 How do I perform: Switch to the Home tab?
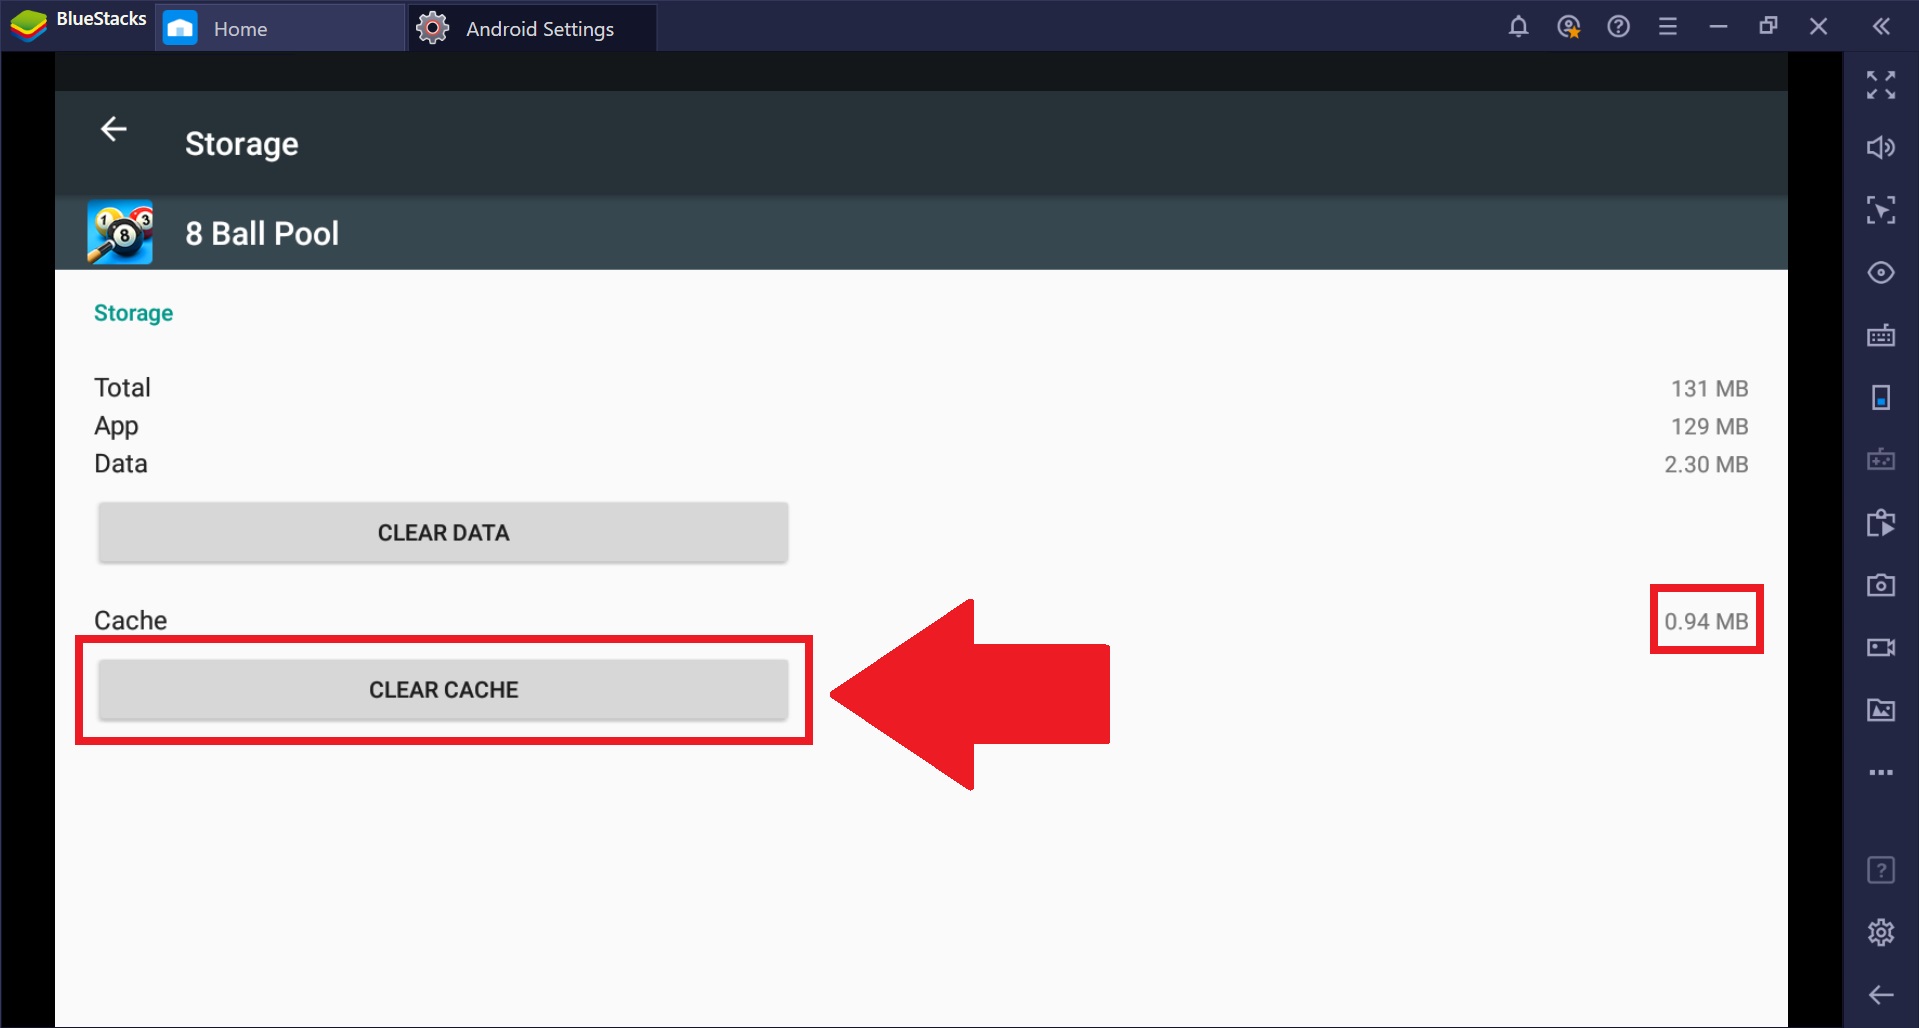point(280,28)
